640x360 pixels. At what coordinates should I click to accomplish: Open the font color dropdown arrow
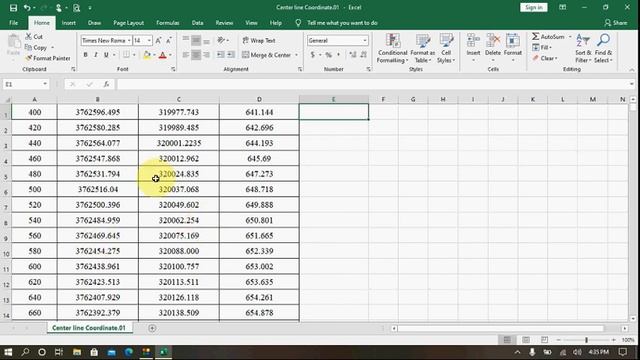170,55
